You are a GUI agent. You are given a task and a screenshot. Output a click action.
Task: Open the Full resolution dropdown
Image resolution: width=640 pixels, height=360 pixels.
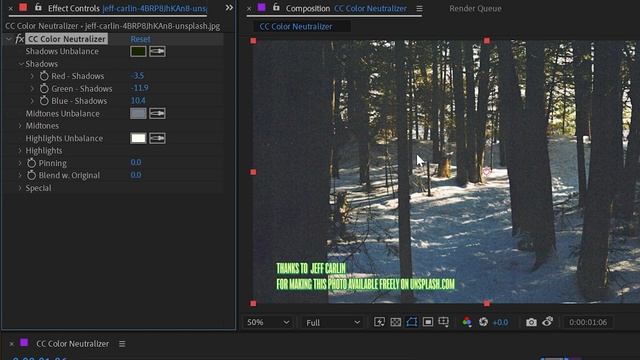click(x=332, y=322)
